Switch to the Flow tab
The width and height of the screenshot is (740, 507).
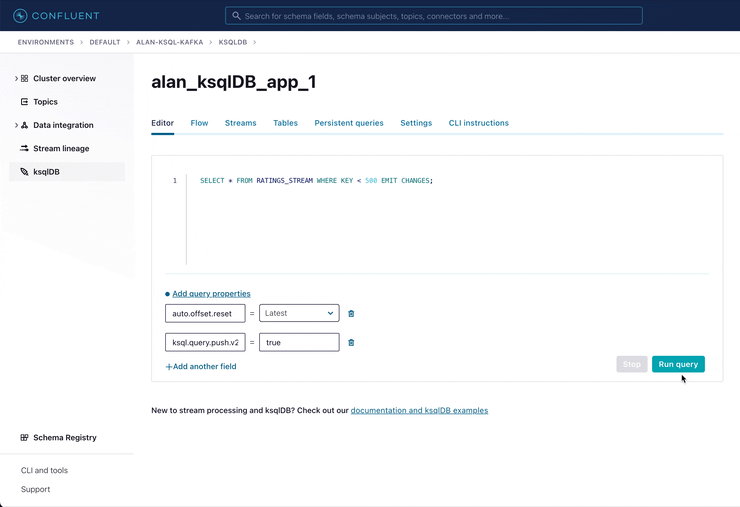(x=199, y=123)
